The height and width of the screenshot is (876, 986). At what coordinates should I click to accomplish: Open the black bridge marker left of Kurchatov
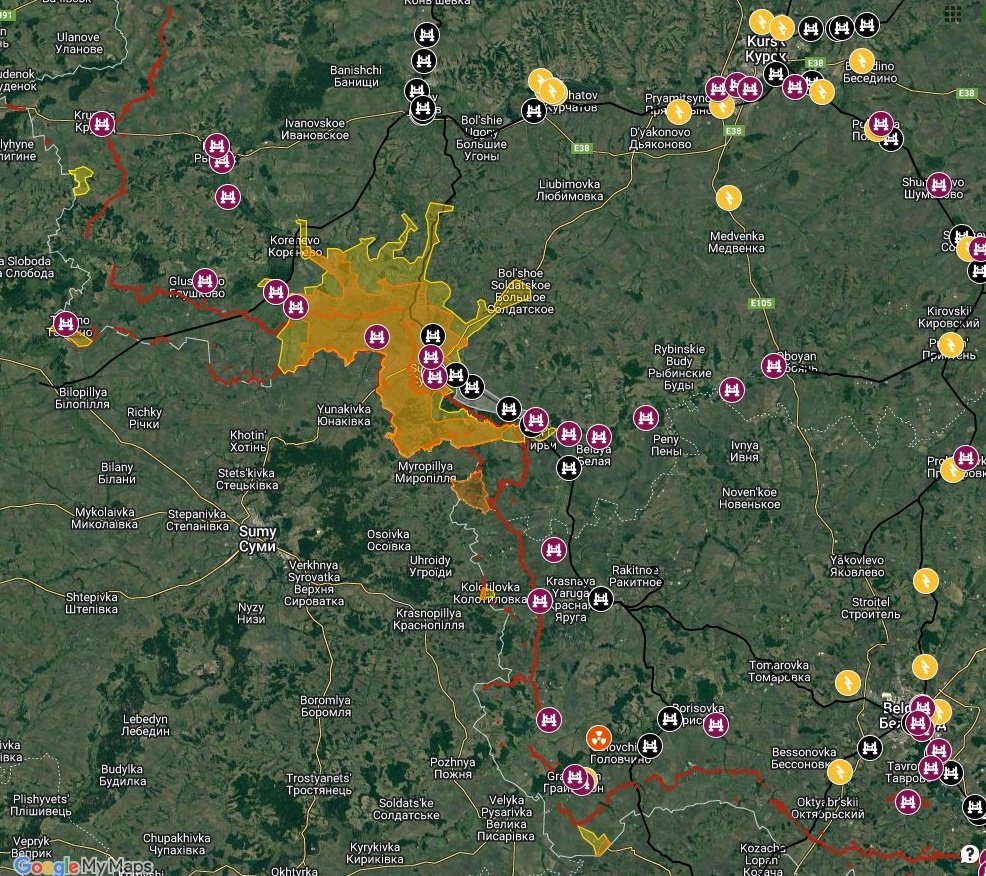534,111
